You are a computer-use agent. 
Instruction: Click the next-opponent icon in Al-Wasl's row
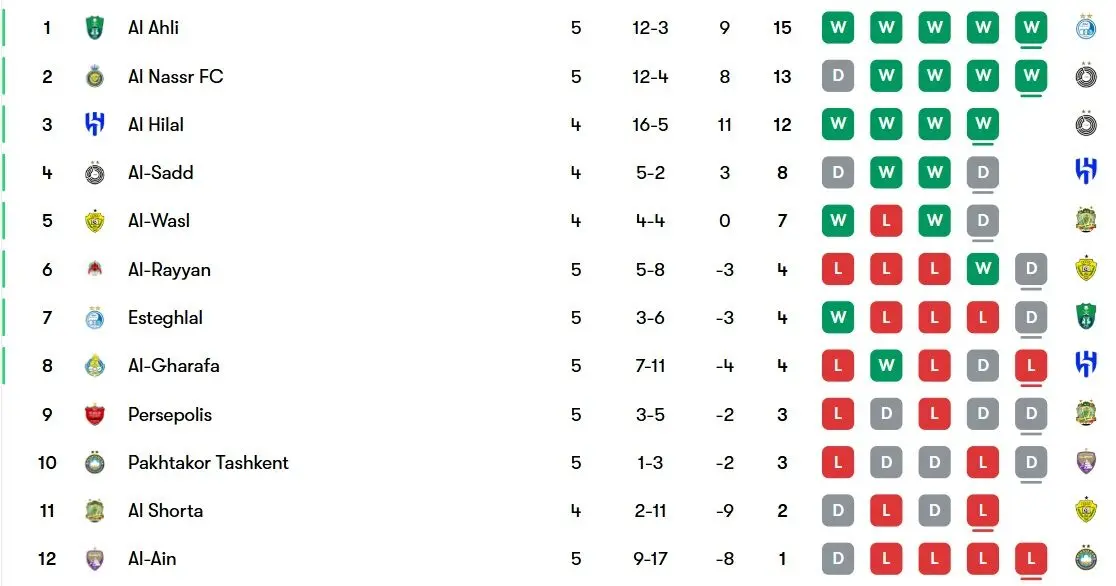coord(1085,221)
